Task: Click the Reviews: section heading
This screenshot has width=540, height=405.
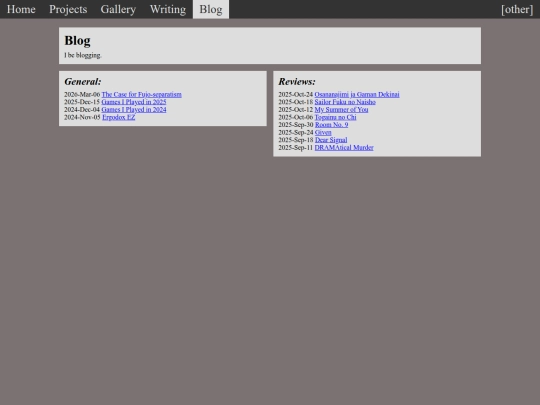Action: click(297, 82)
